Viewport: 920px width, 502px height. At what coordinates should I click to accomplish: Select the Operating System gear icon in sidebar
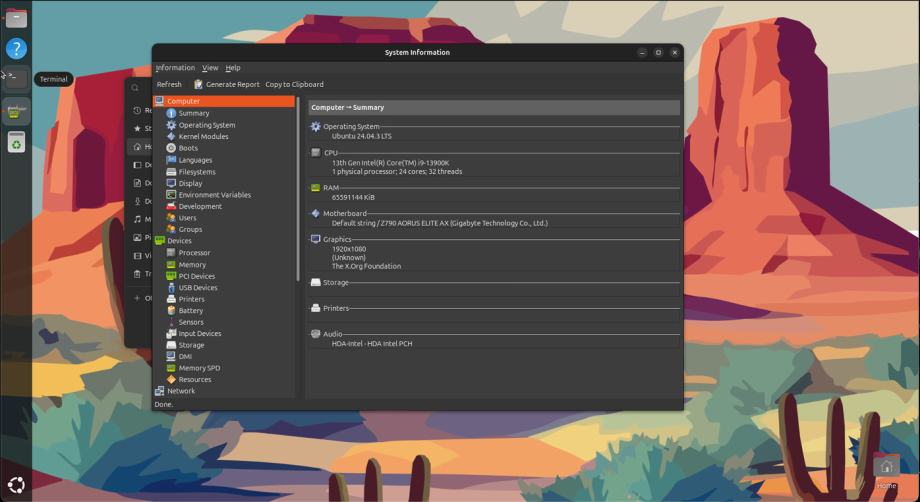[171, 125]
